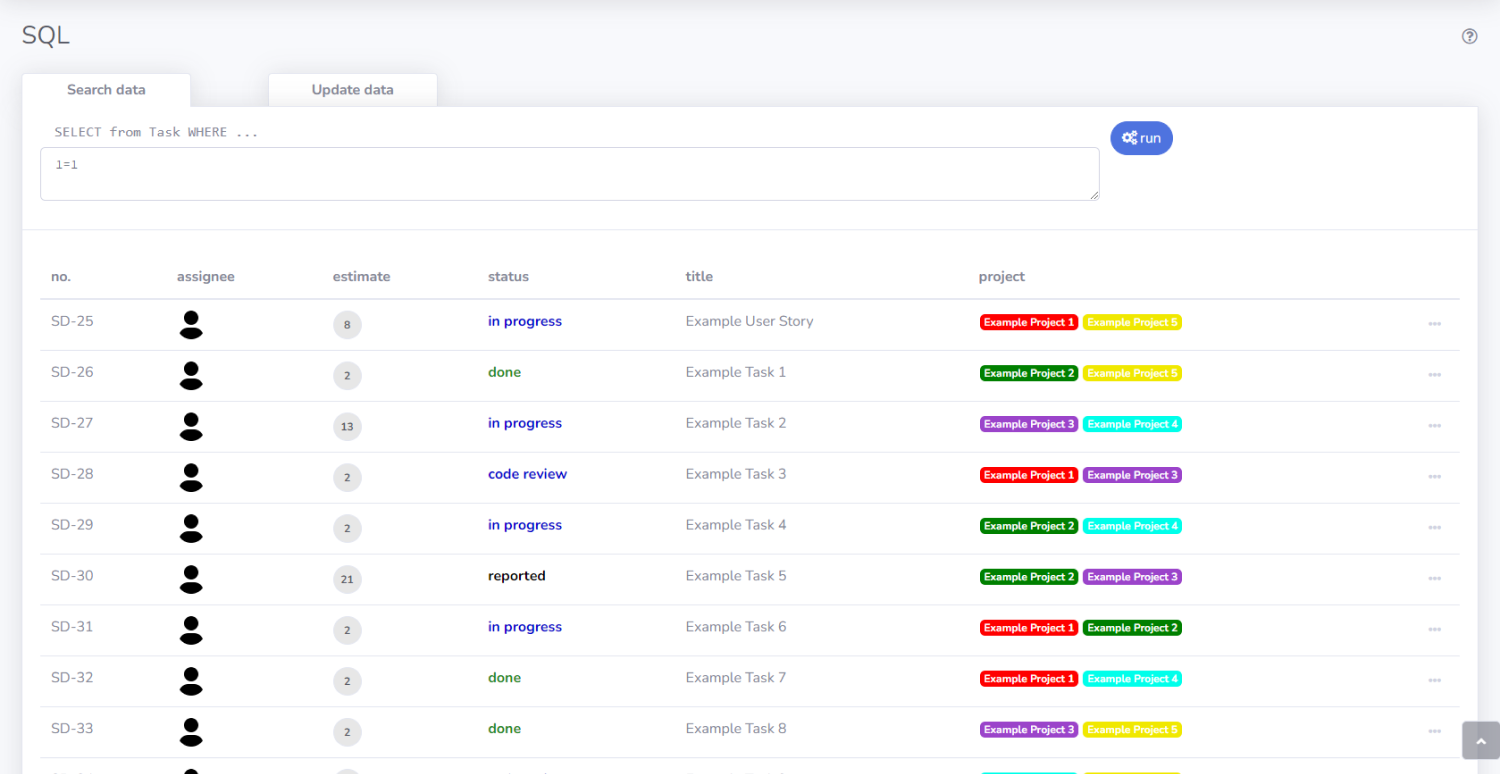Click cyan Example Project 4 tag in SD-27 row
Image resolution: width=1500 pixels, height=774 pixels.
coord(1133,424)
